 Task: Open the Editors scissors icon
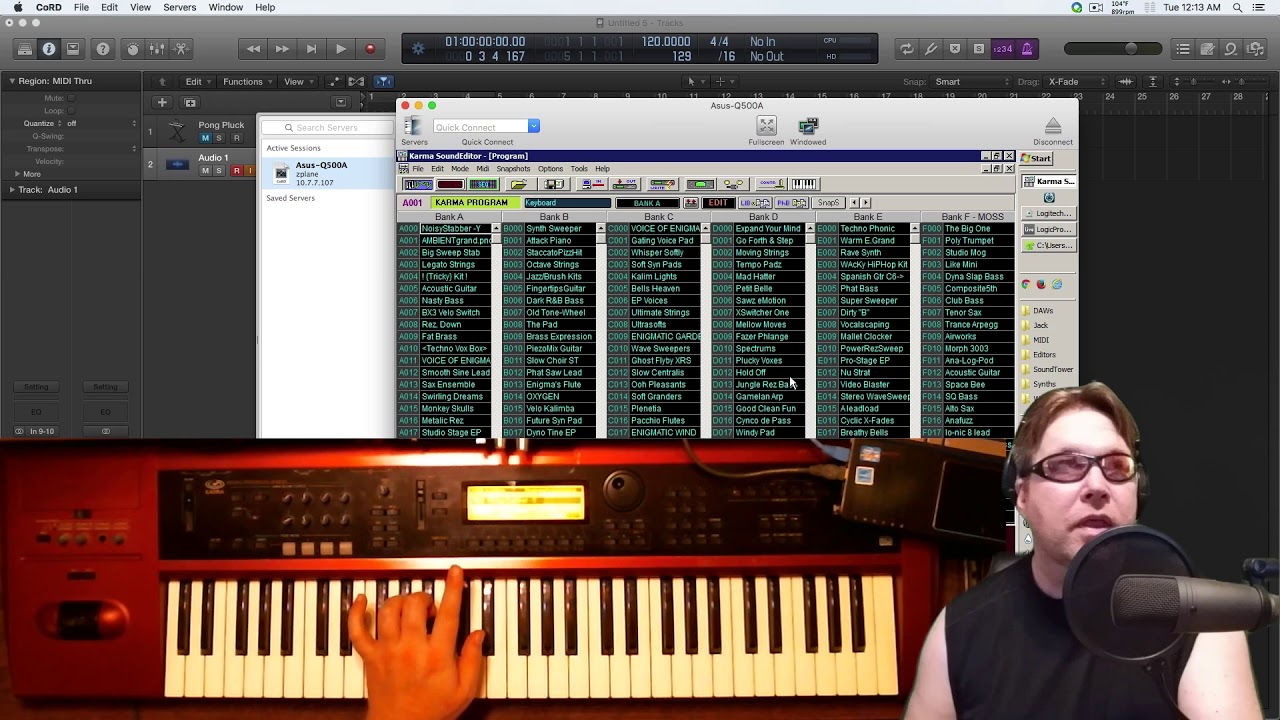[181, 49]
